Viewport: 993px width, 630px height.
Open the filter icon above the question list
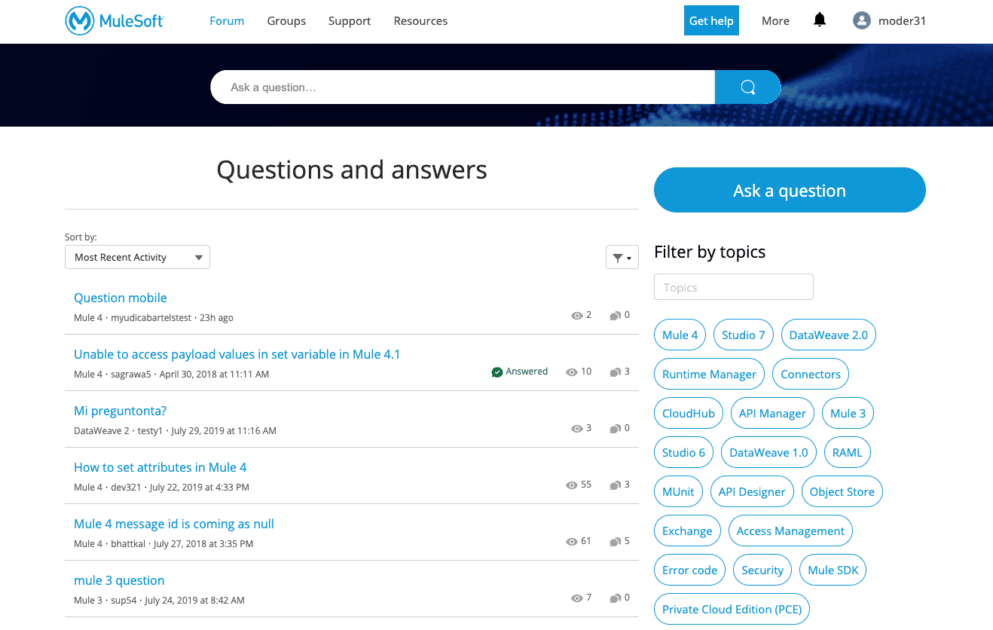tap(618, 257)
